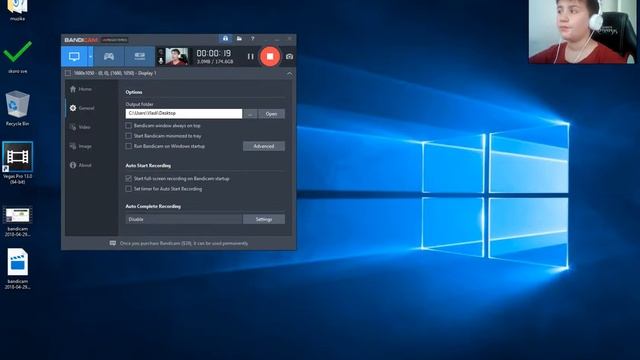The height and width of the screenshot is (360, 640).
Task: Enable Run Bandicam on Windows startup
Action: coord(129,146)
